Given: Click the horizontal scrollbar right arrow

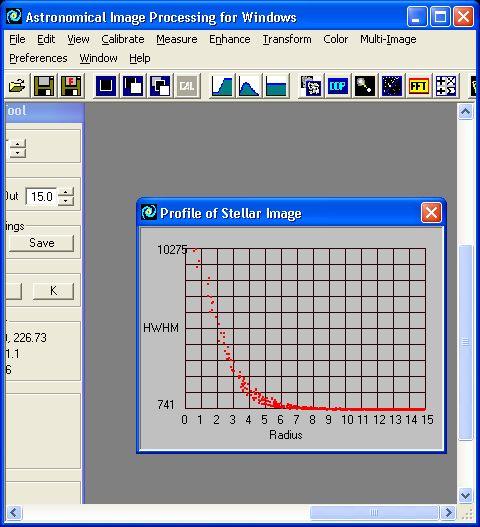Looking at the screenshot, I should (448, 513).
